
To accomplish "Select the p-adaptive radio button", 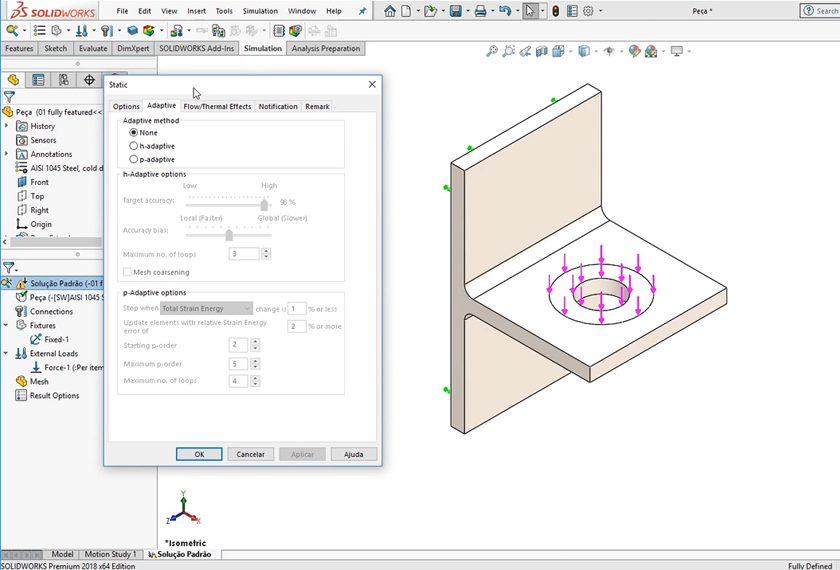I will 134,159.
